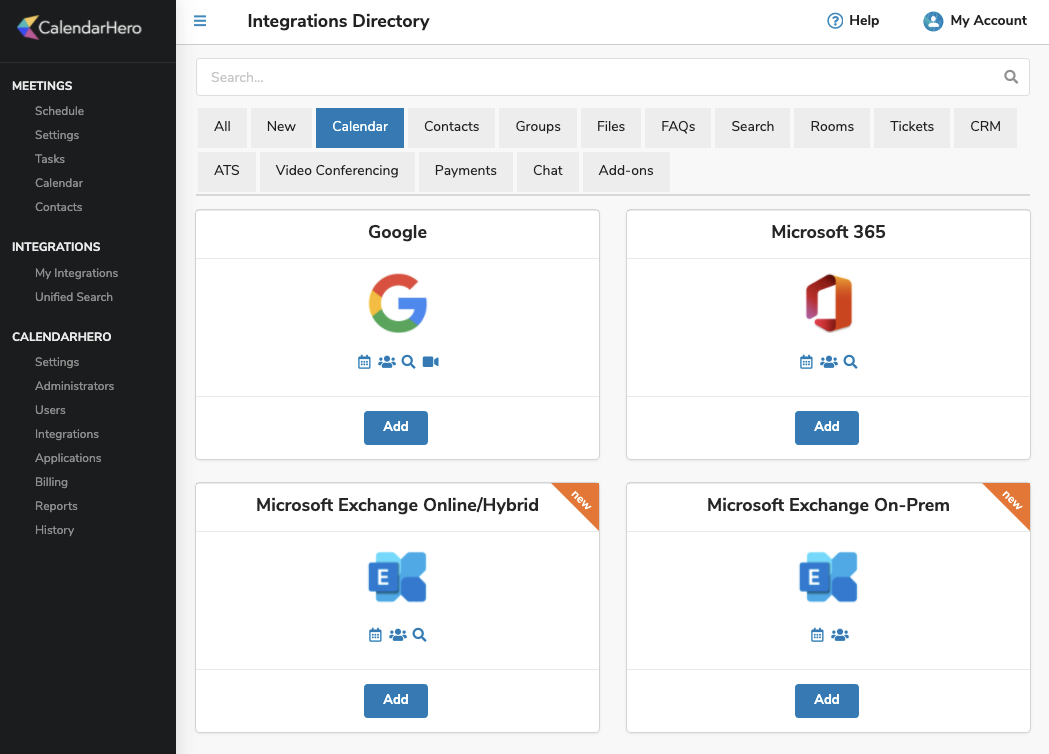Click people icon on Exchange On-Prem card
The height and width of the screenshot is (754, 1049).
[x=840, y=635]
